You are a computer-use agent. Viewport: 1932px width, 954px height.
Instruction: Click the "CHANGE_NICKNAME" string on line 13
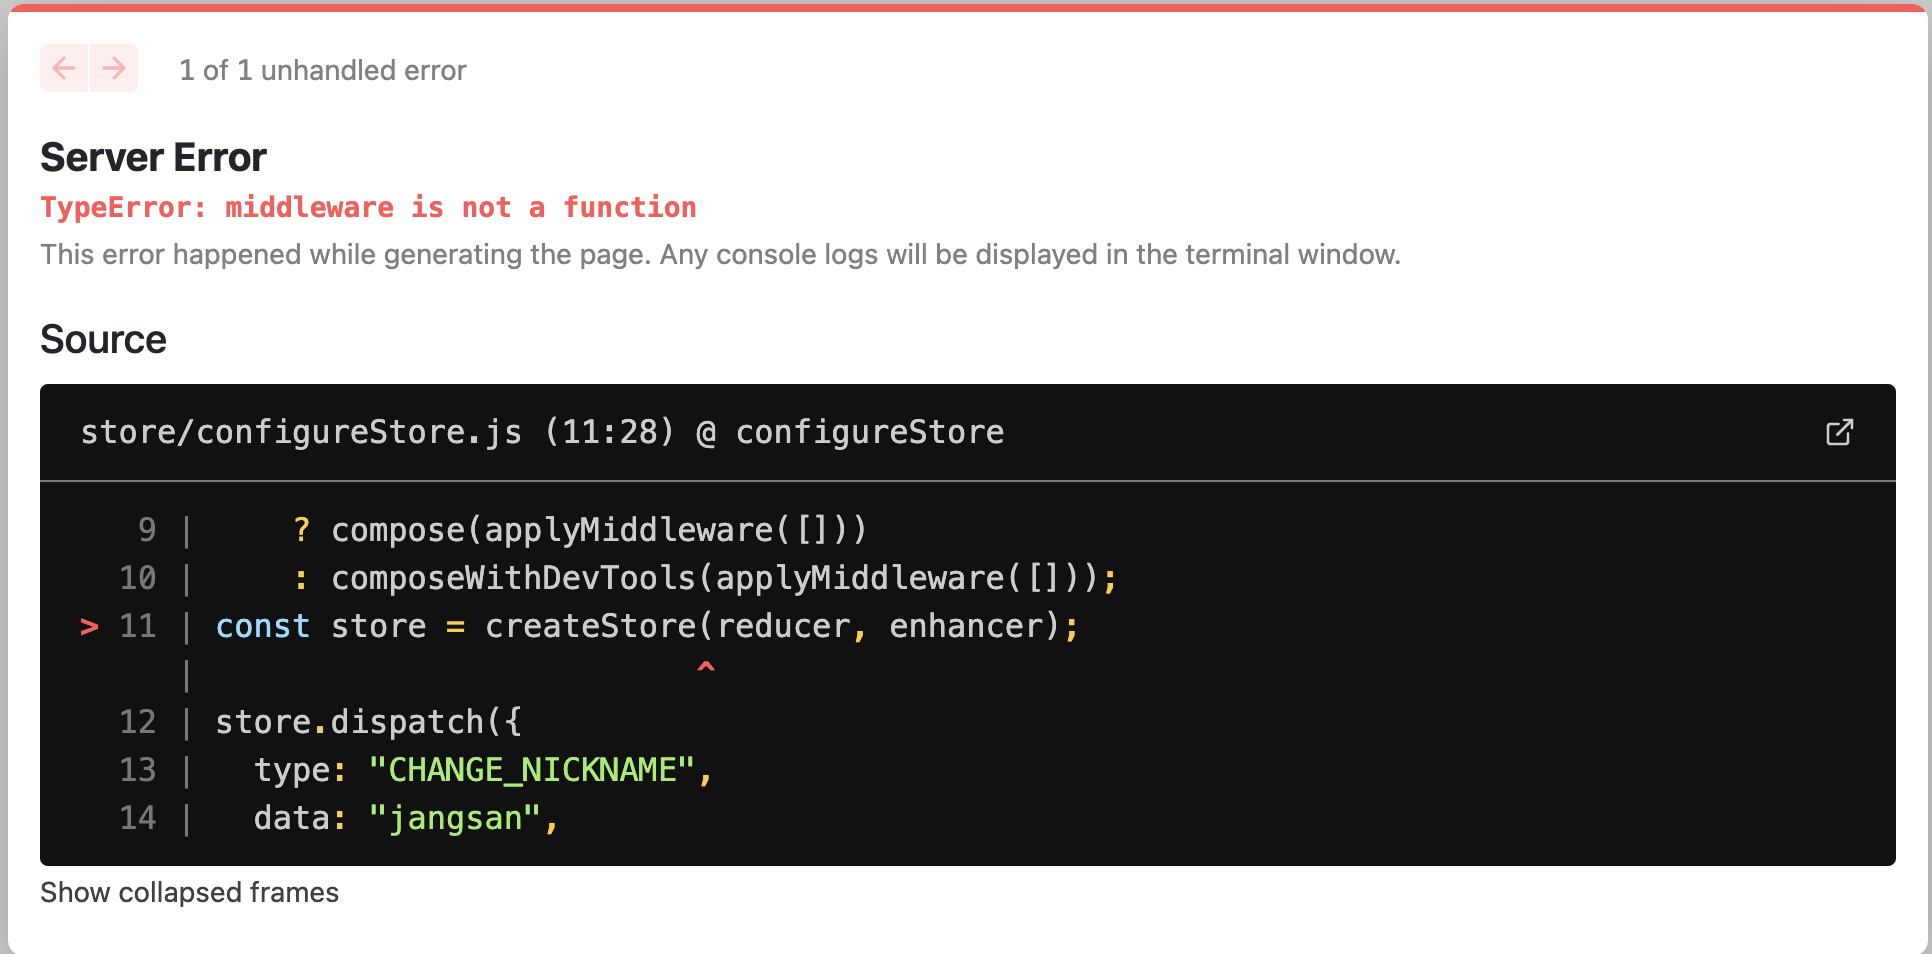tap(531, 770)
